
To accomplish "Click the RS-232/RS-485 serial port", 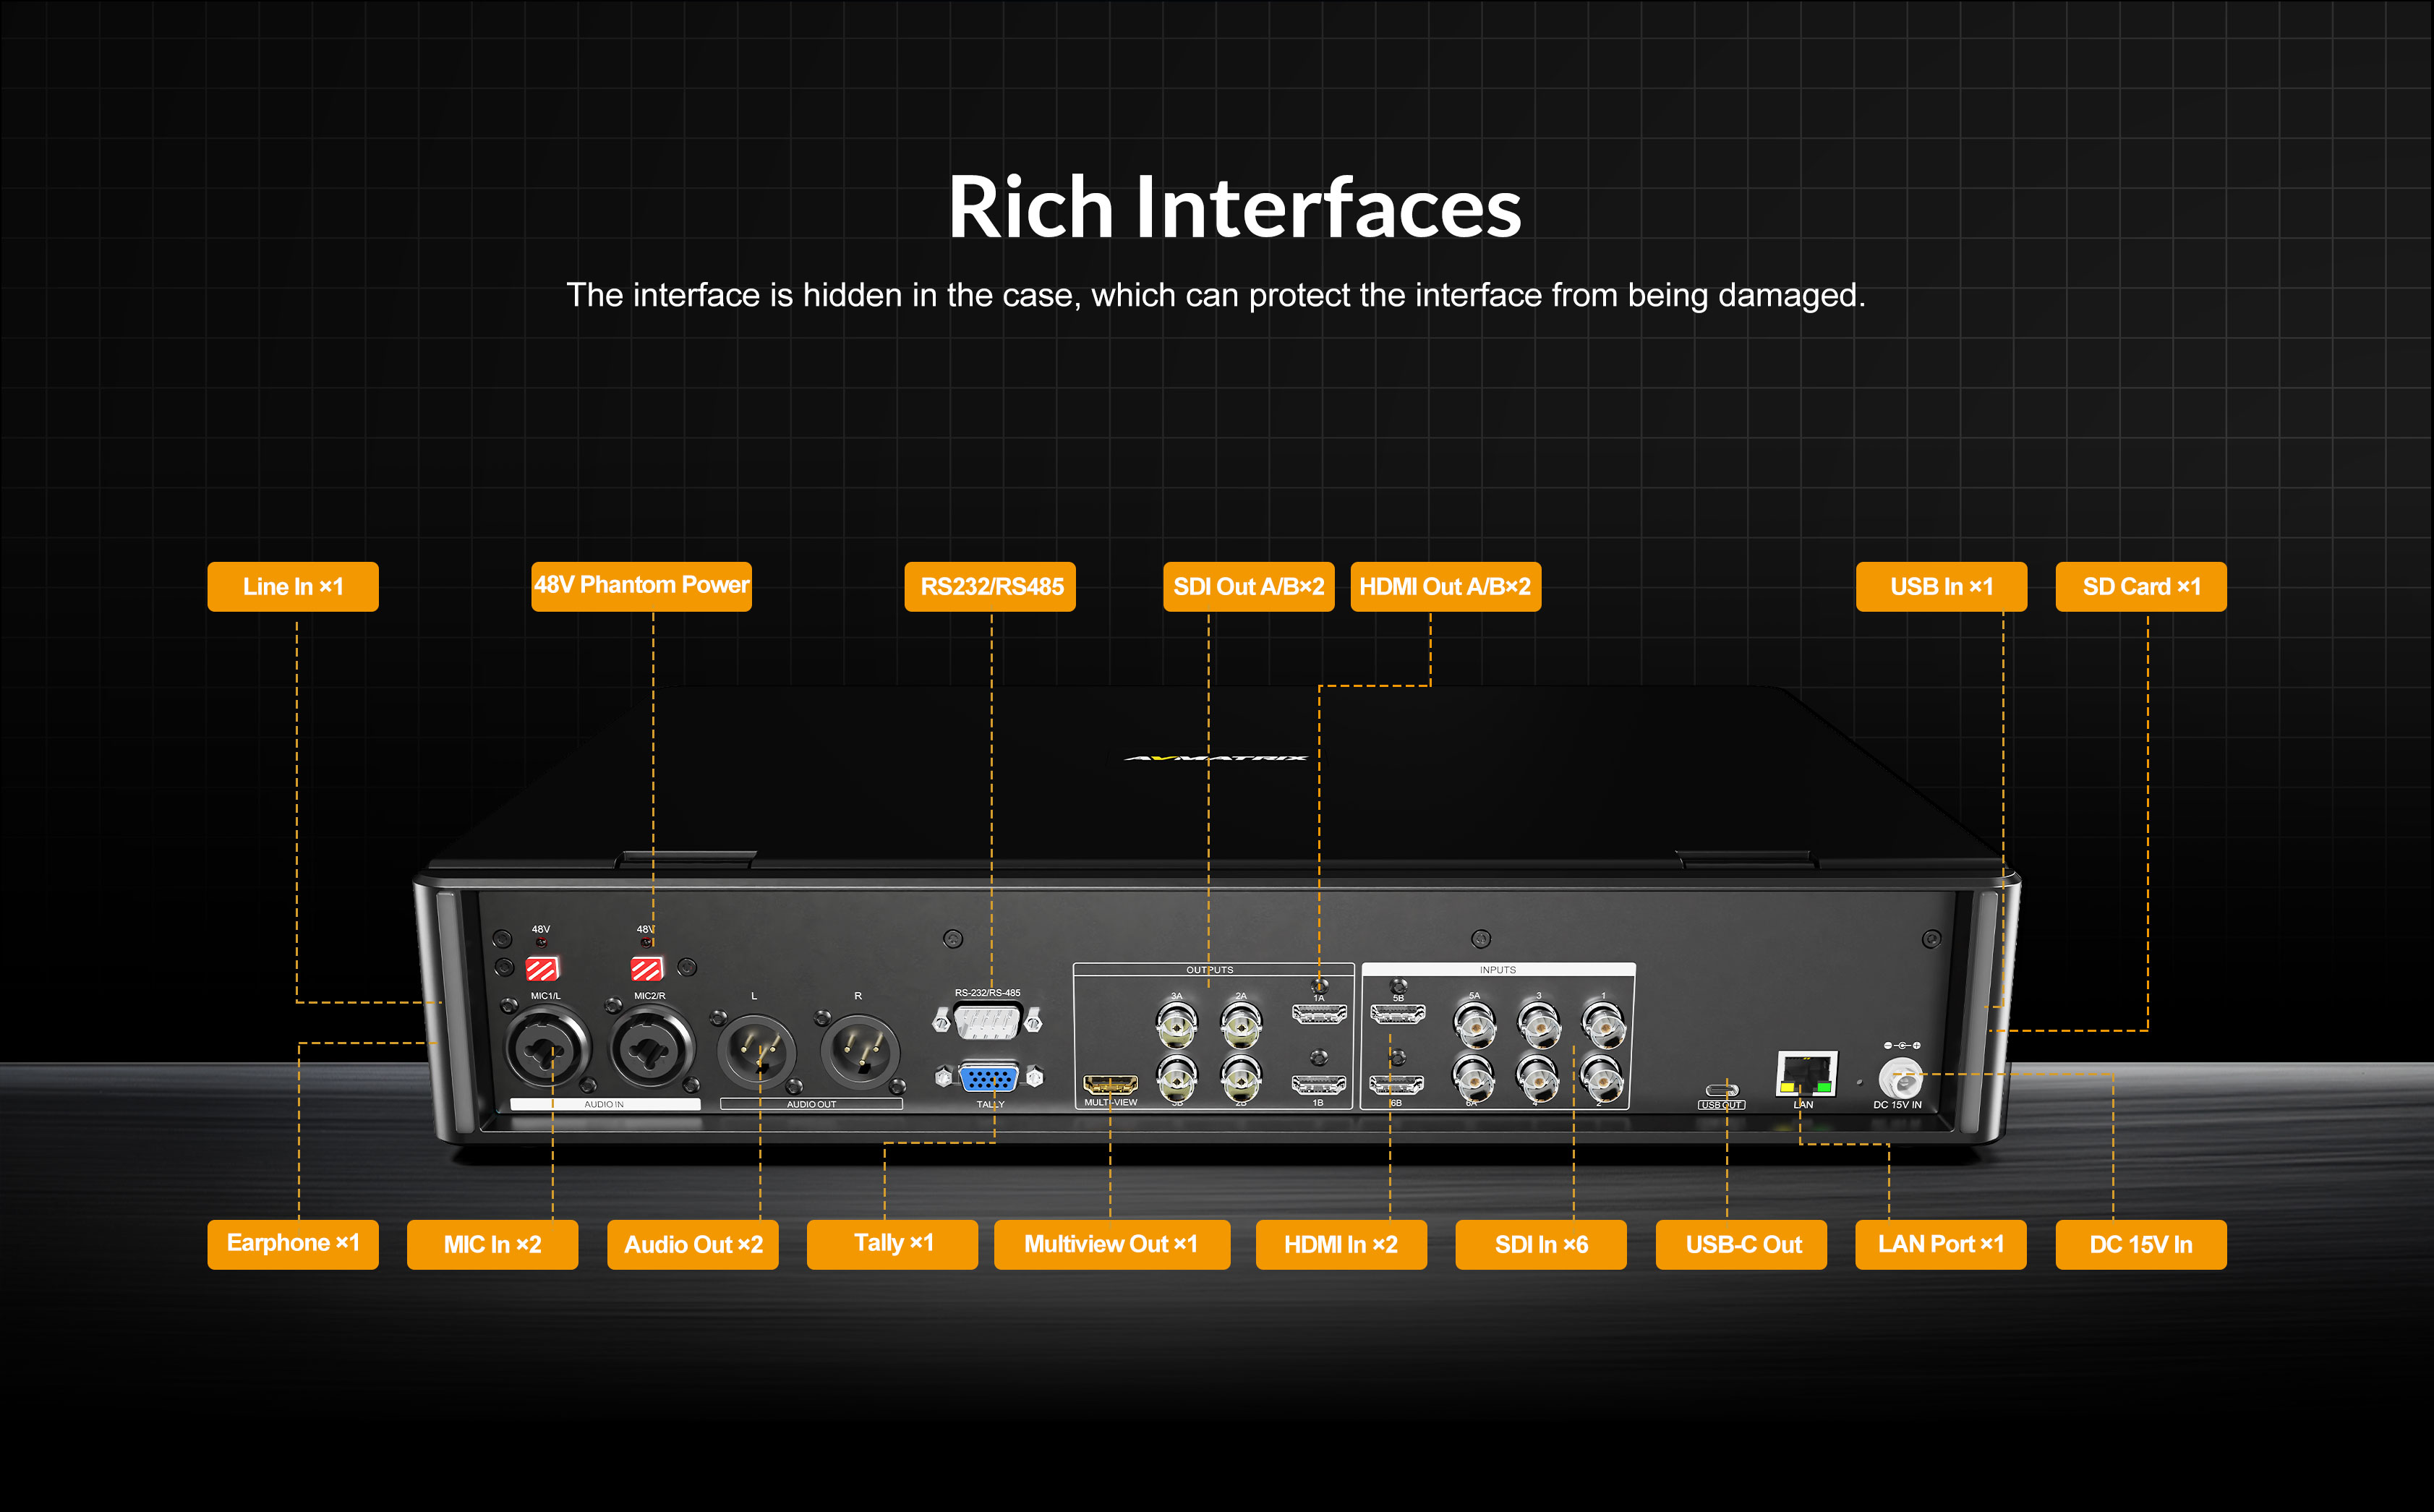I will click(x=987, y=1022).
